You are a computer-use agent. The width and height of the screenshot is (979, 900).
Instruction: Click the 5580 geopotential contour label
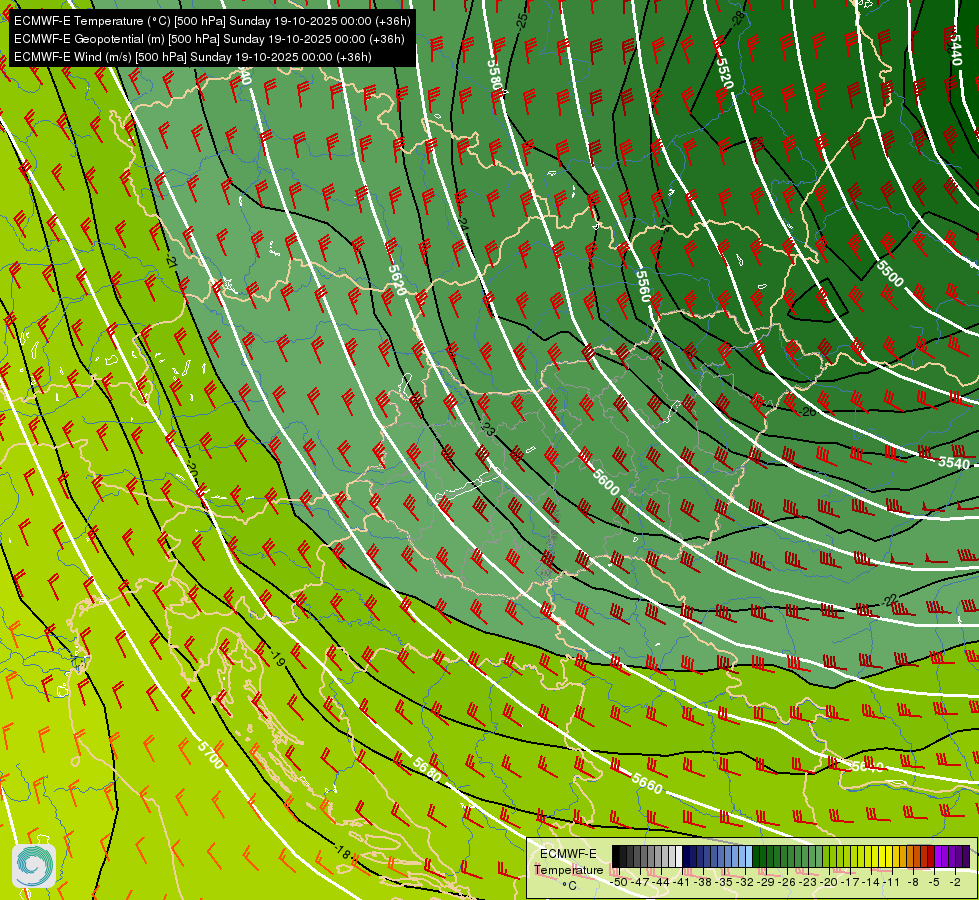click(x=494, y=76)
